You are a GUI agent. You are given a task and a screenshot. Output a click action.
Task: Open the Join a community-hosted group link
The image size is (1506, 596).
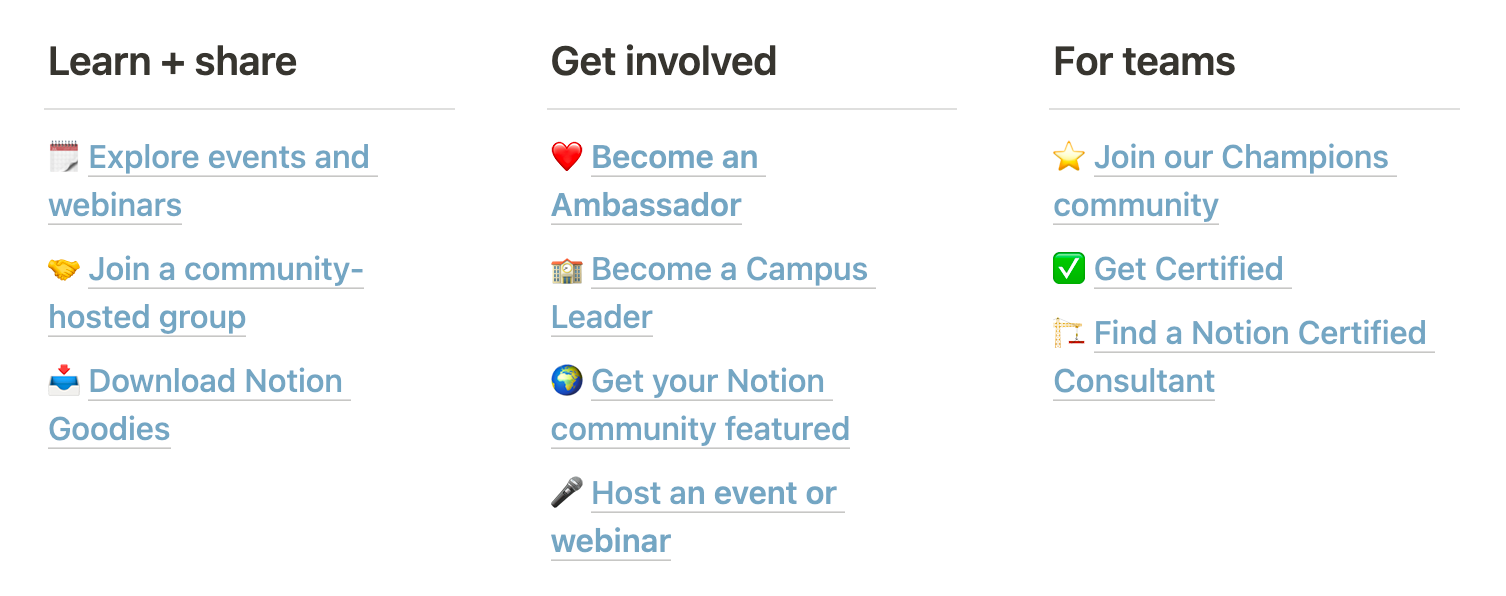tap(226, 268)
